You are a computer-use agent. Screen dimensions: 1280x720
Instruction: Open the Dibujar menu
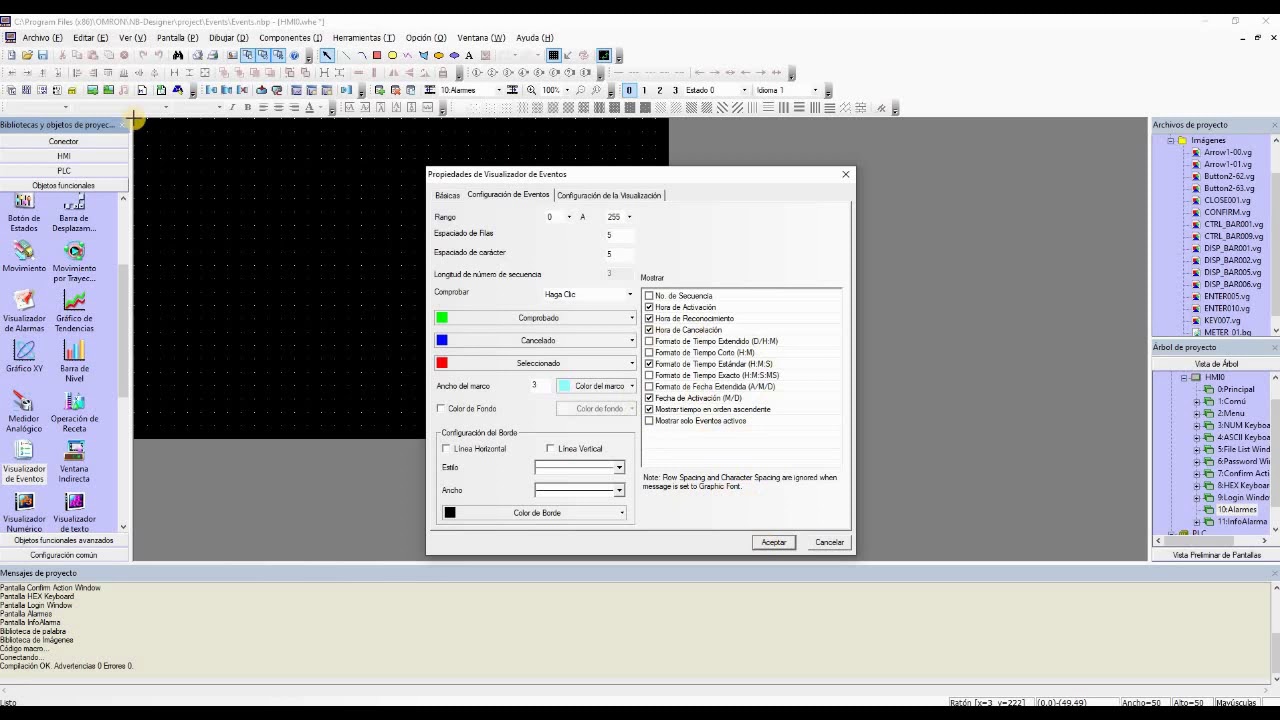(x=228, y=38)
